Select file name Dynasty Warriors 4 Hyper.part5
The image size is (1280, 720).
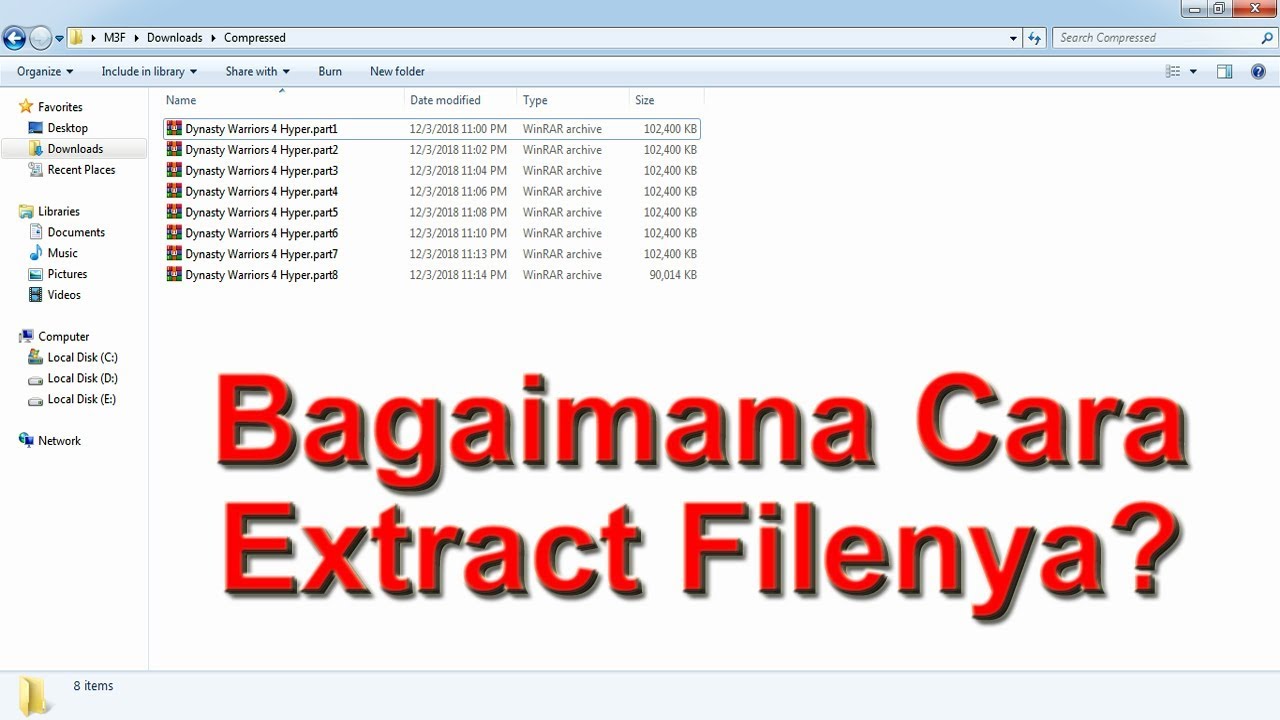click(262, 213)
